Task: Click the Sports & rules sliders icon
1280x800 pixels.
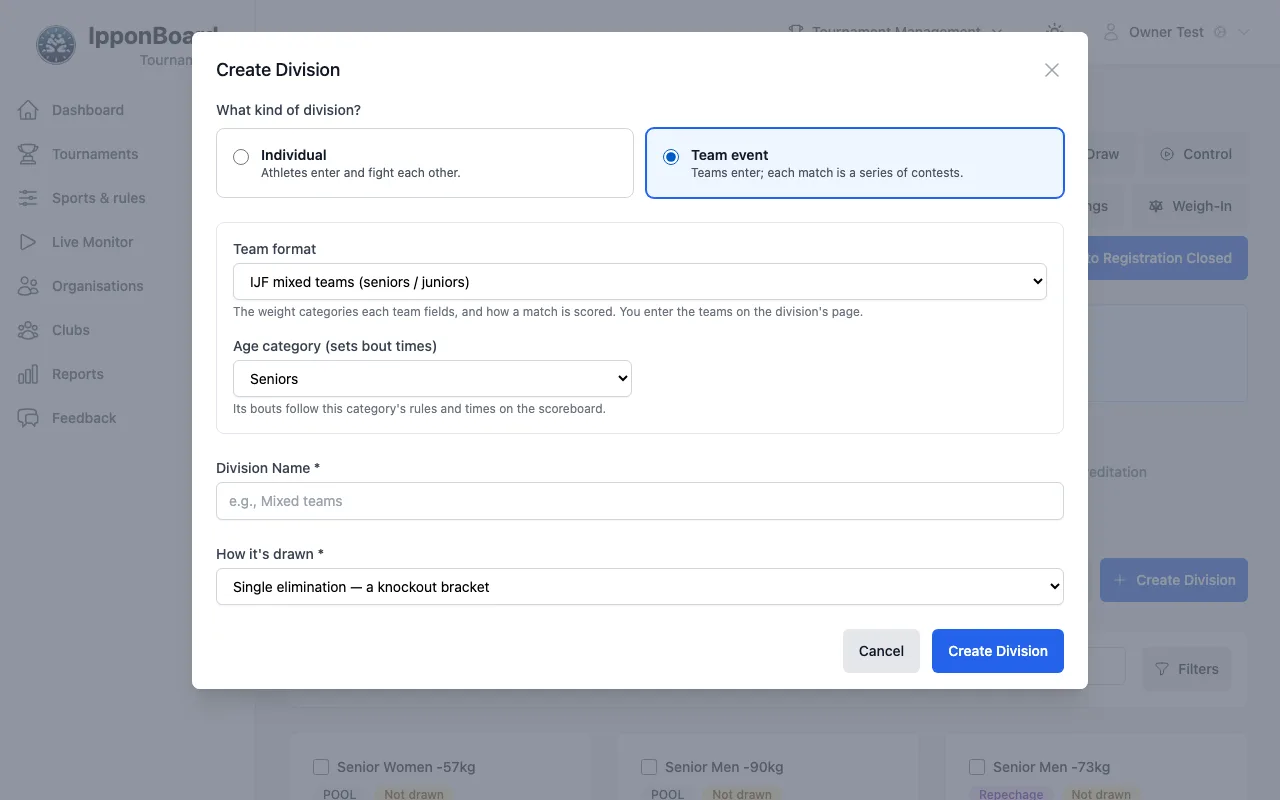Action: pyautogui.click(x=28, y=198)
